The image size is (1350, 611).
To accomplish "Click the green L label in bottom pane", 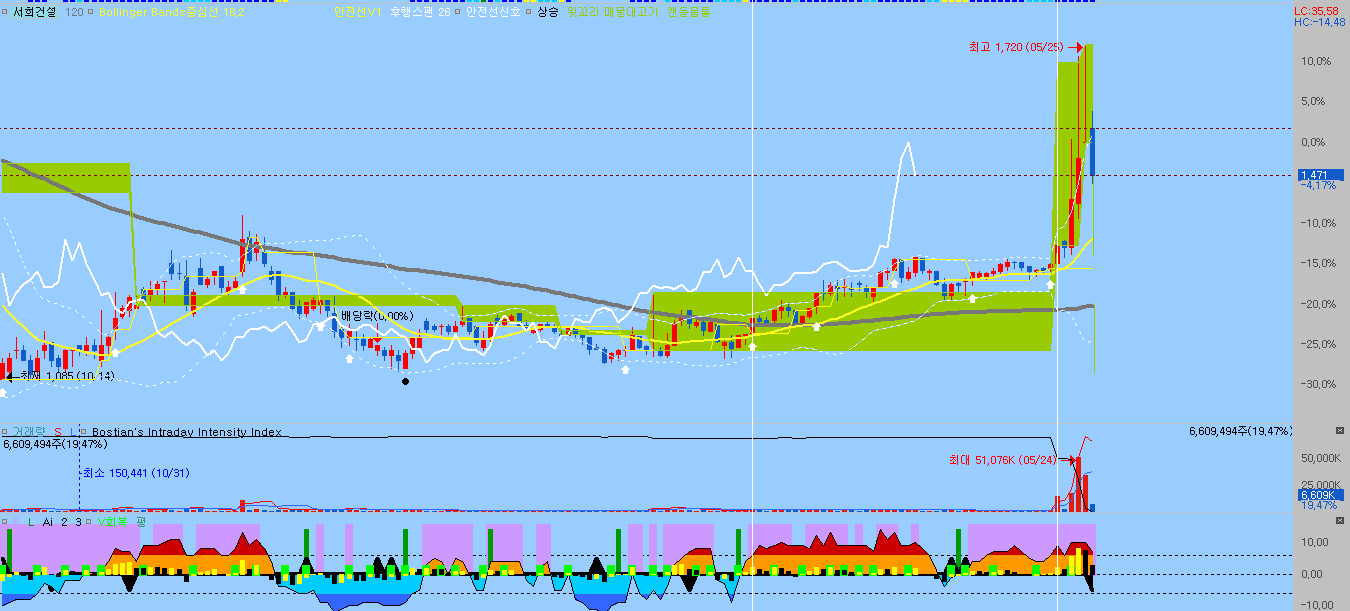I will (x=31, y=522).
